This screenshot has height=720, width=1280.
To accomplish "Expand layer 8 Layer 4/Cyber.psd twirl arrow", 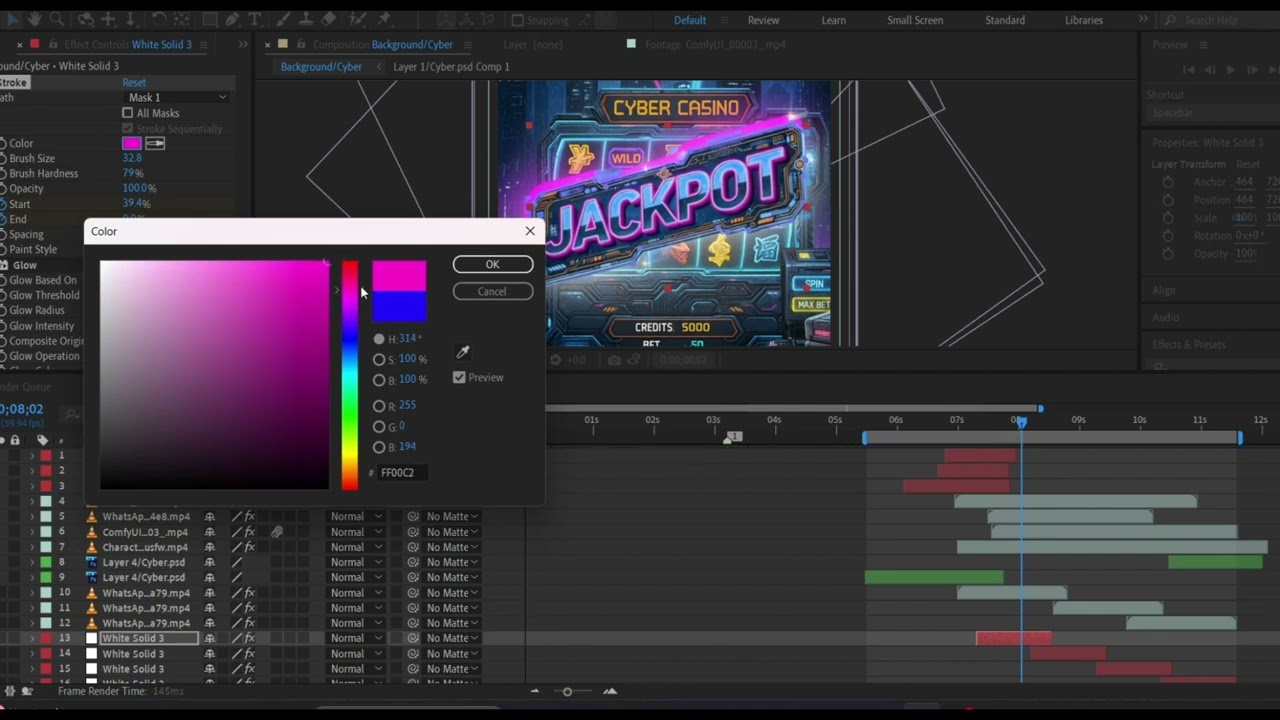I will pos(31,563).
